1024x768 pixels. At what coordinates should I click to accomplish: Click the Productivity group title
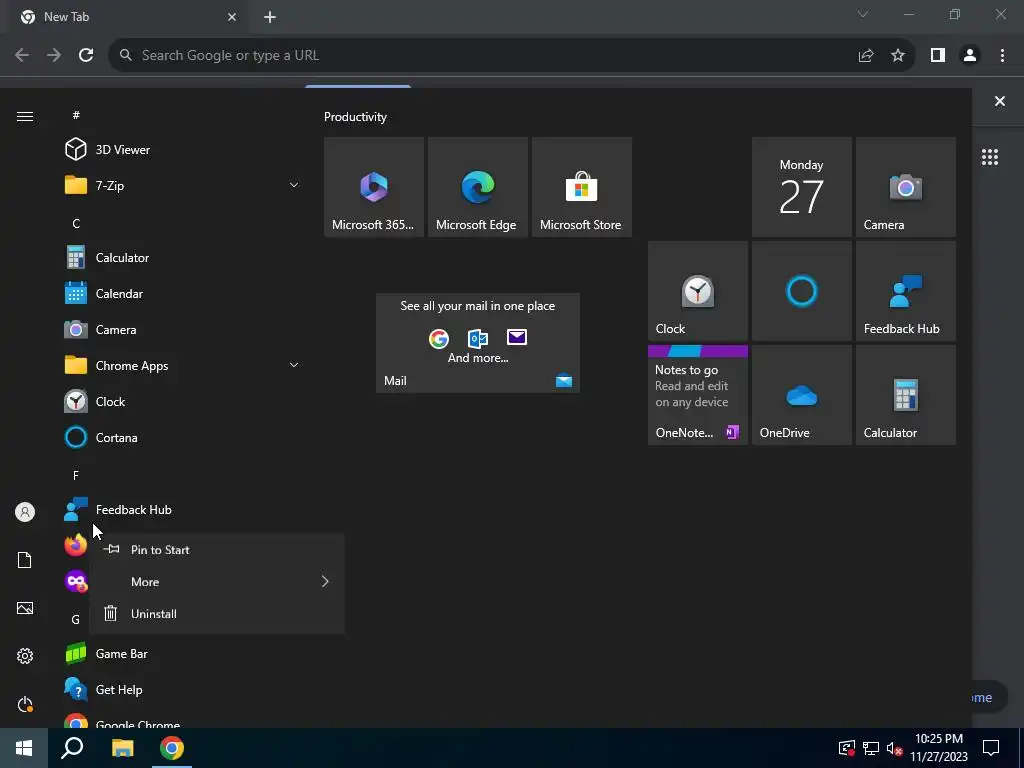355,117
